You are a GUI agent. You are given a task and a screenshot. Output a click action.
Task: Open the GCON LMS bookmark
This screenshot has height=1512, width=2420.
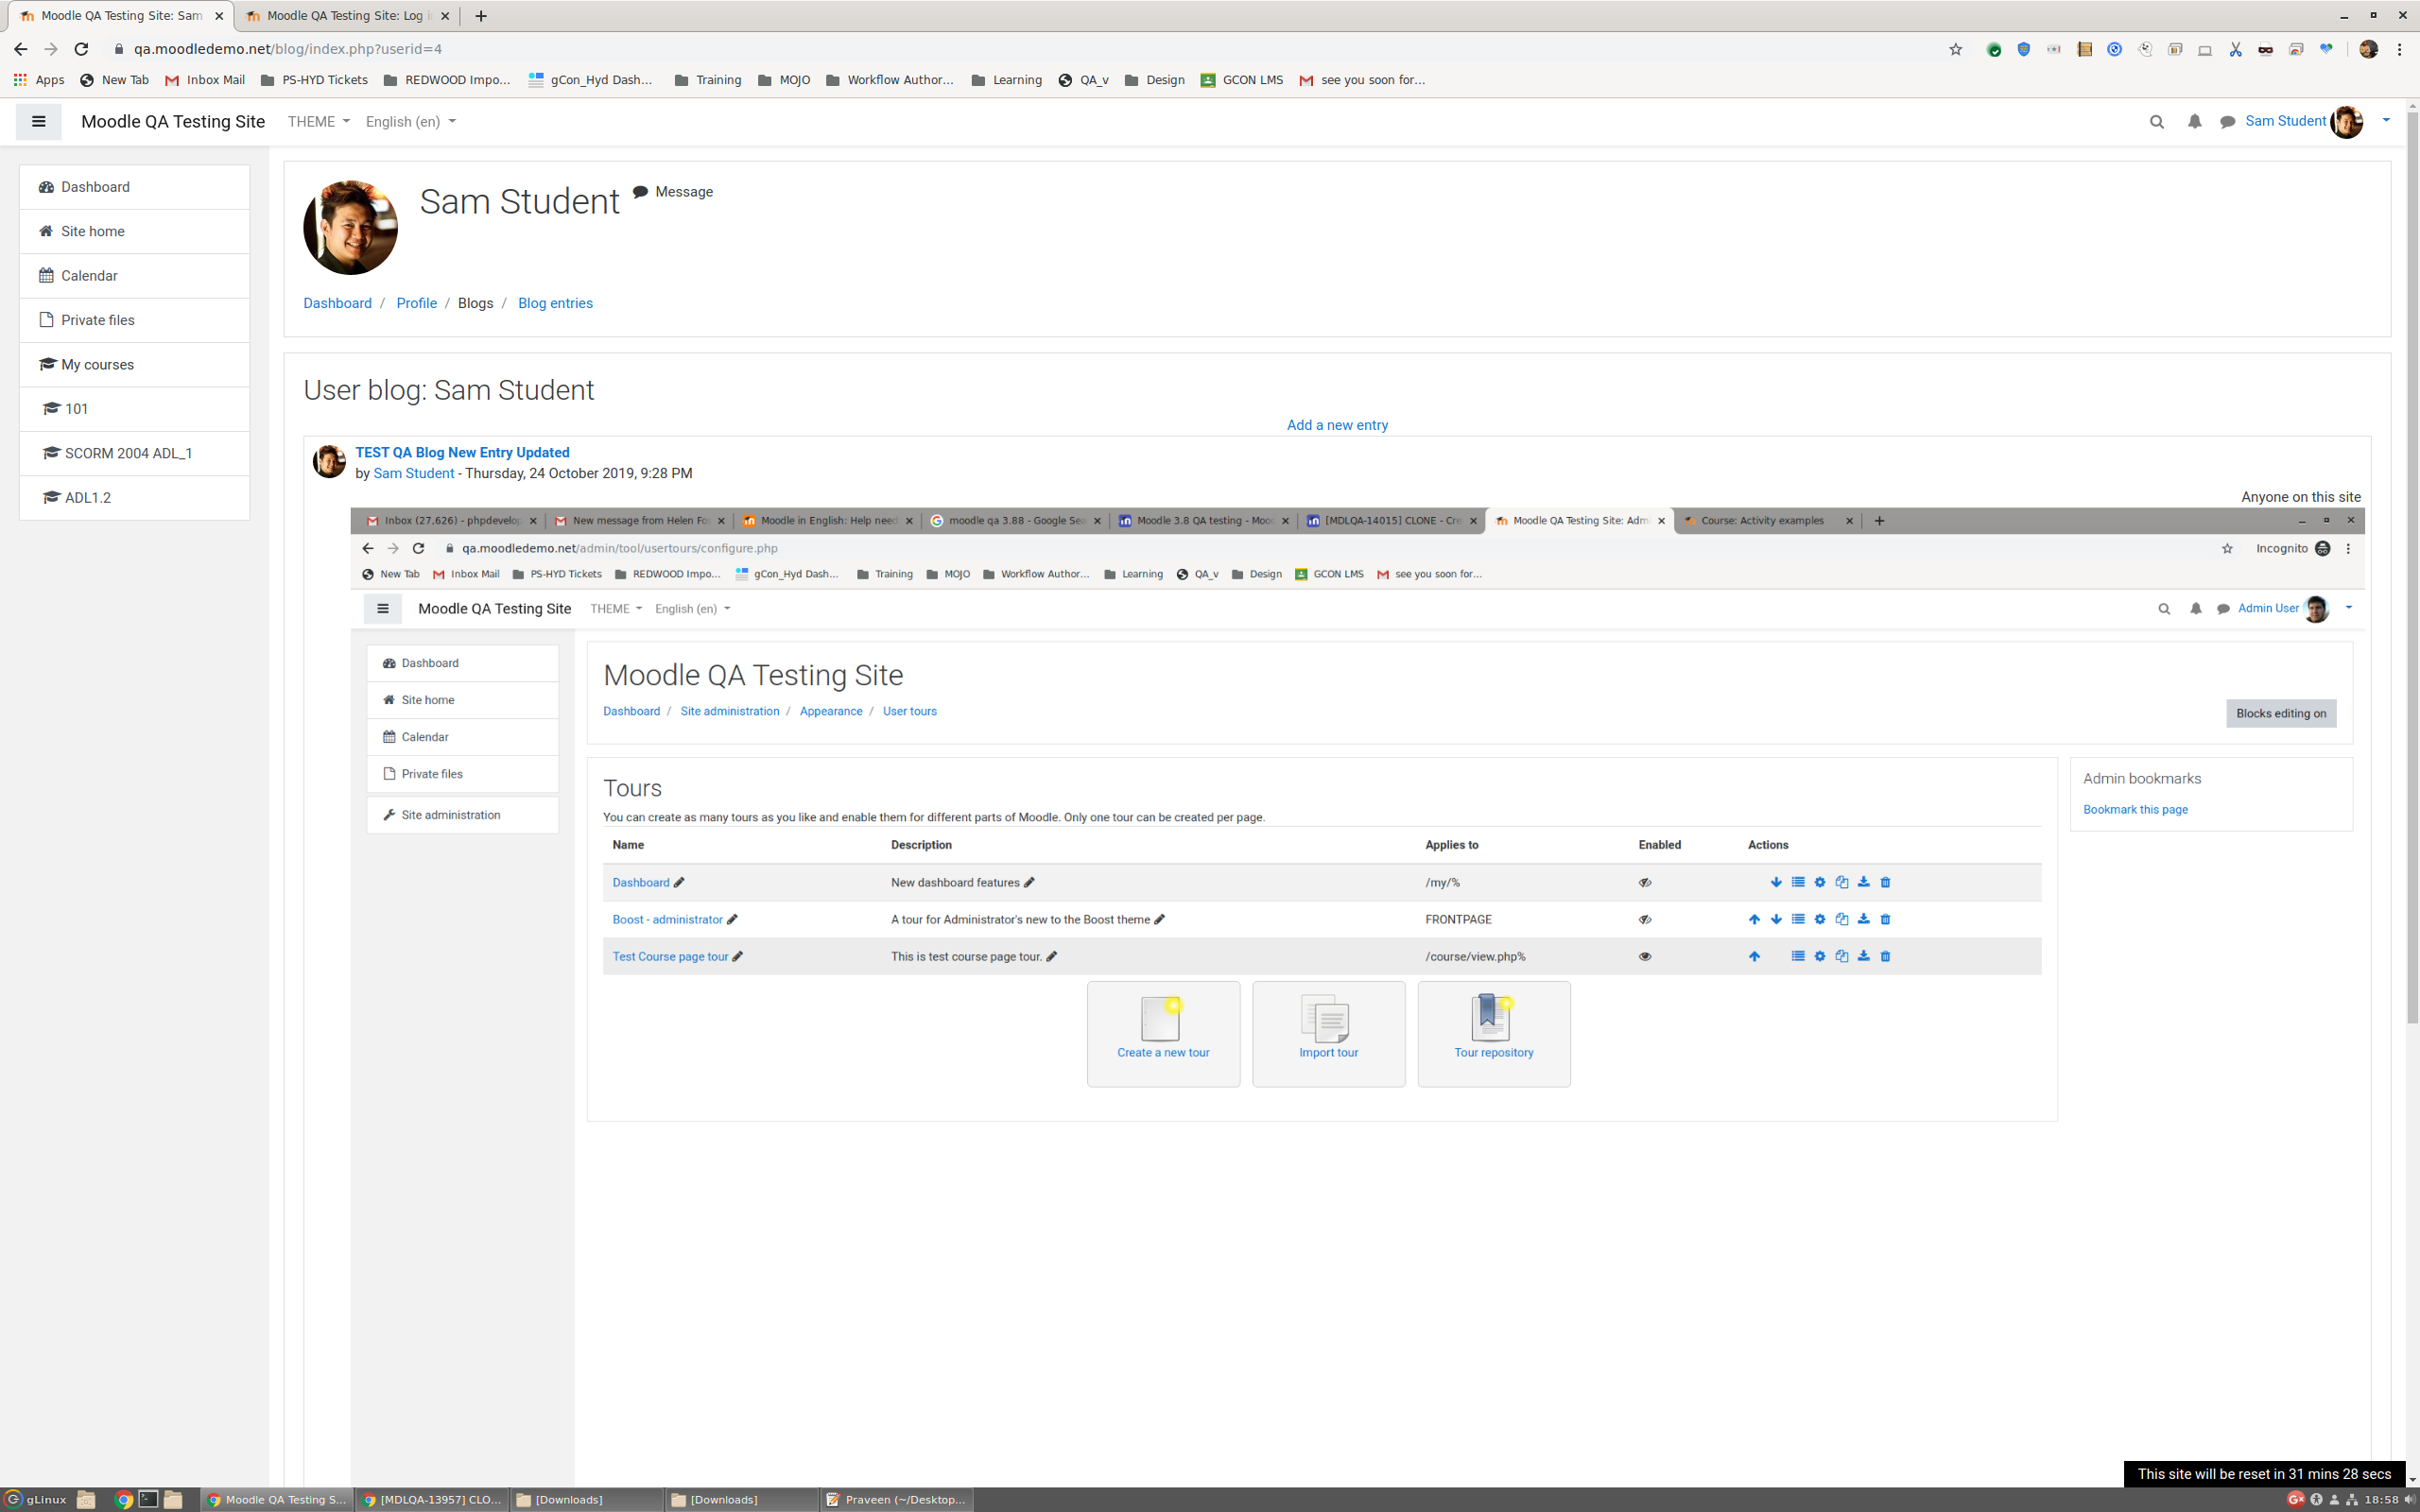coord(1241,80)
